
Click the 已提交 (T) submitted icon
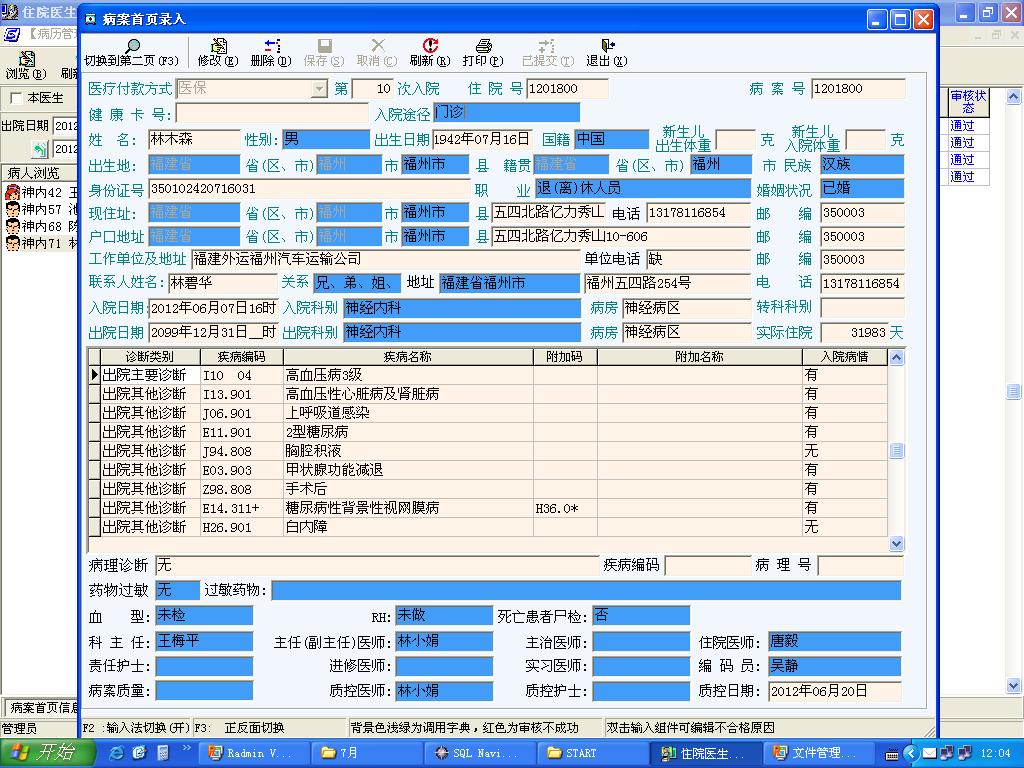click(x=547, y=46)
